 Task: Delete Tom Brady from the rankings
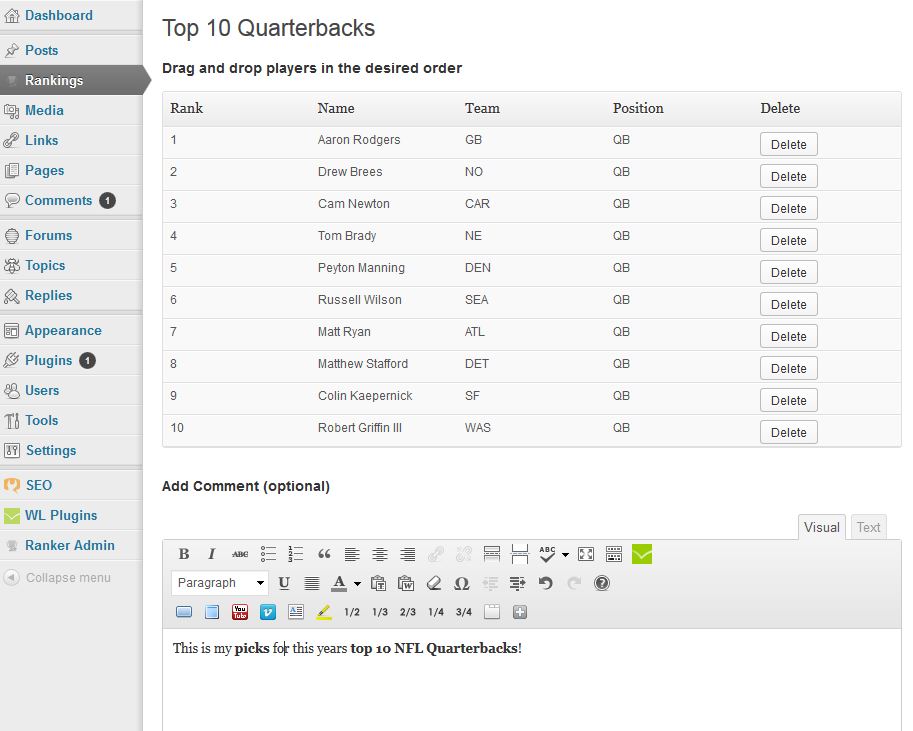788,240
